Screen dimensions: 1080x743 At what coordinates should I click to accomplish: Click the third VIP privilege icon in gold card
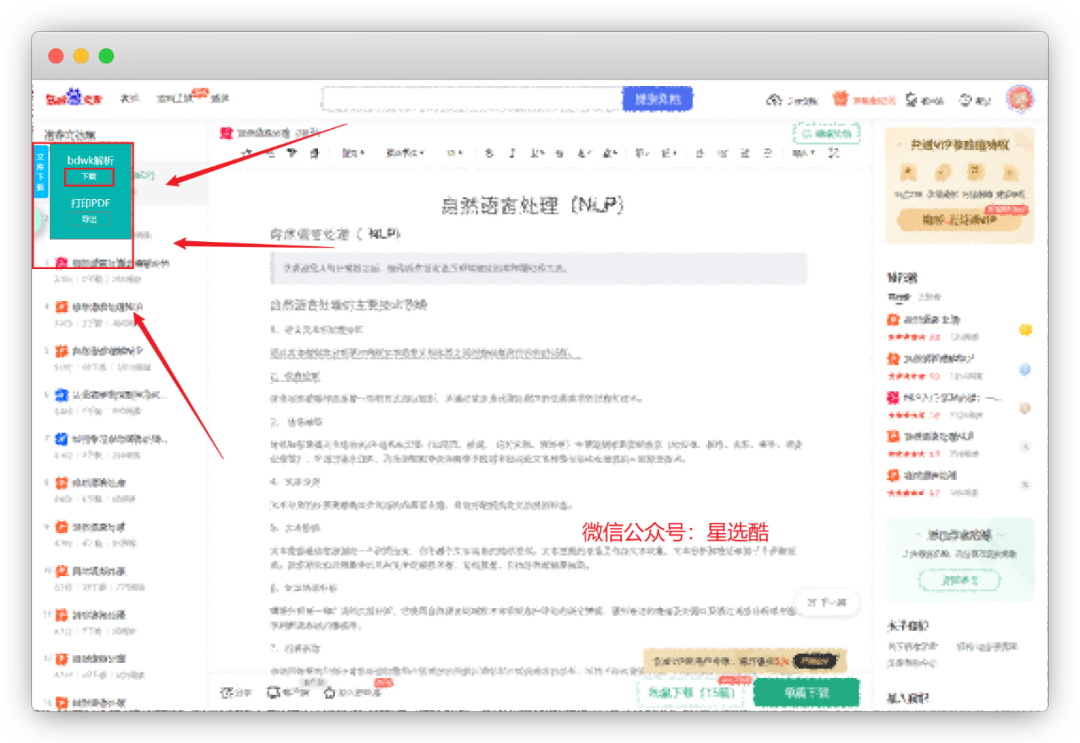click(x=975, y=172)
